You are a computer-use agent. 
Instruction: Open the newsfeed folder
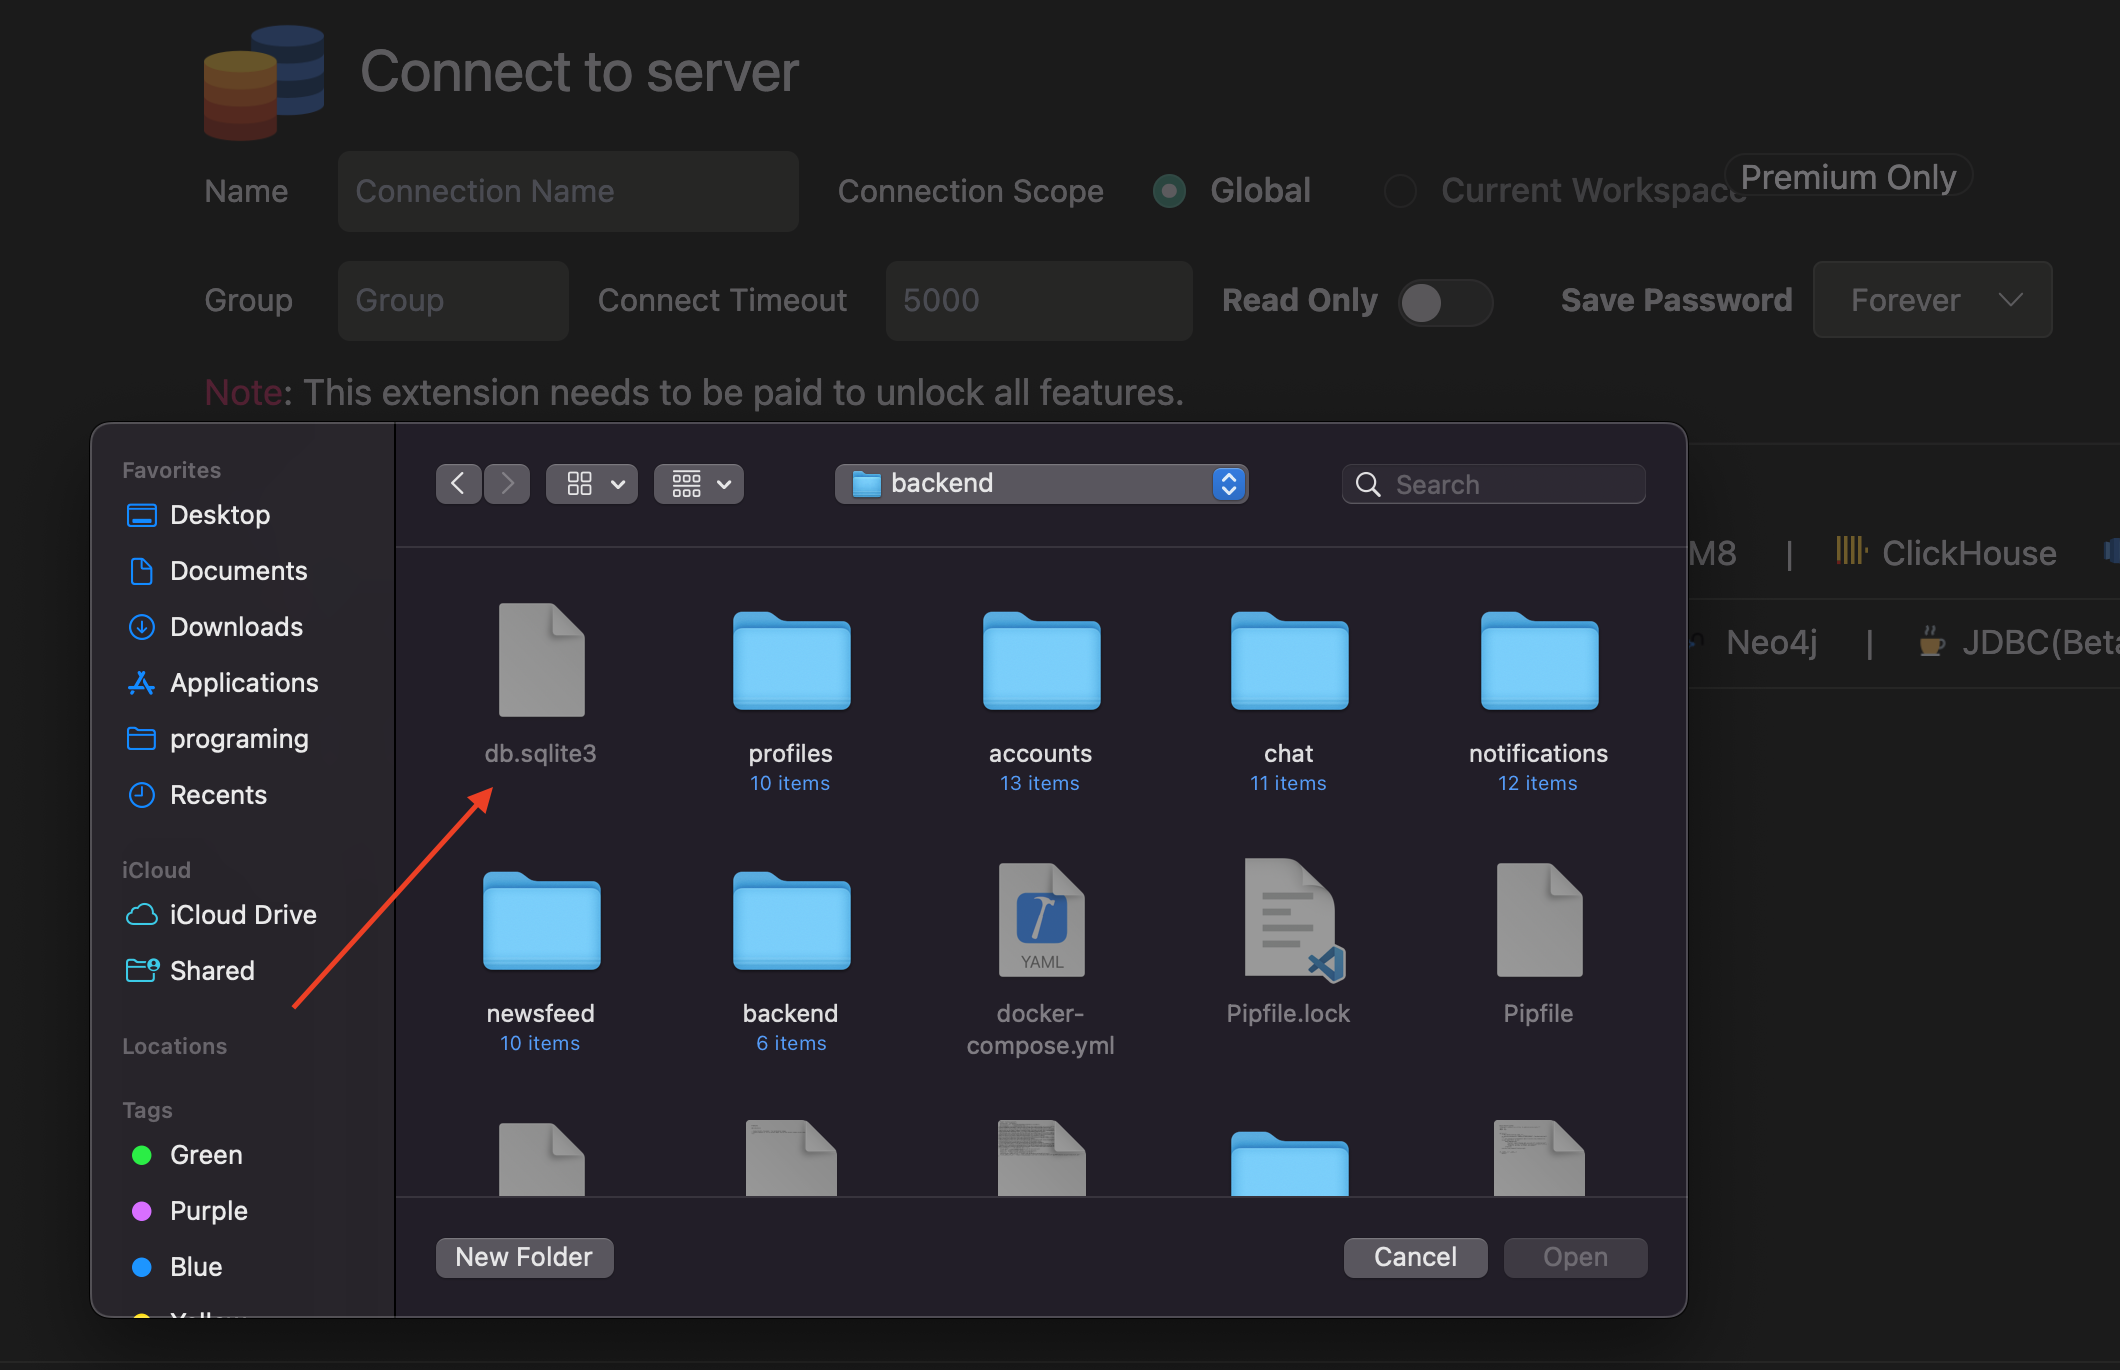point(540,920)
